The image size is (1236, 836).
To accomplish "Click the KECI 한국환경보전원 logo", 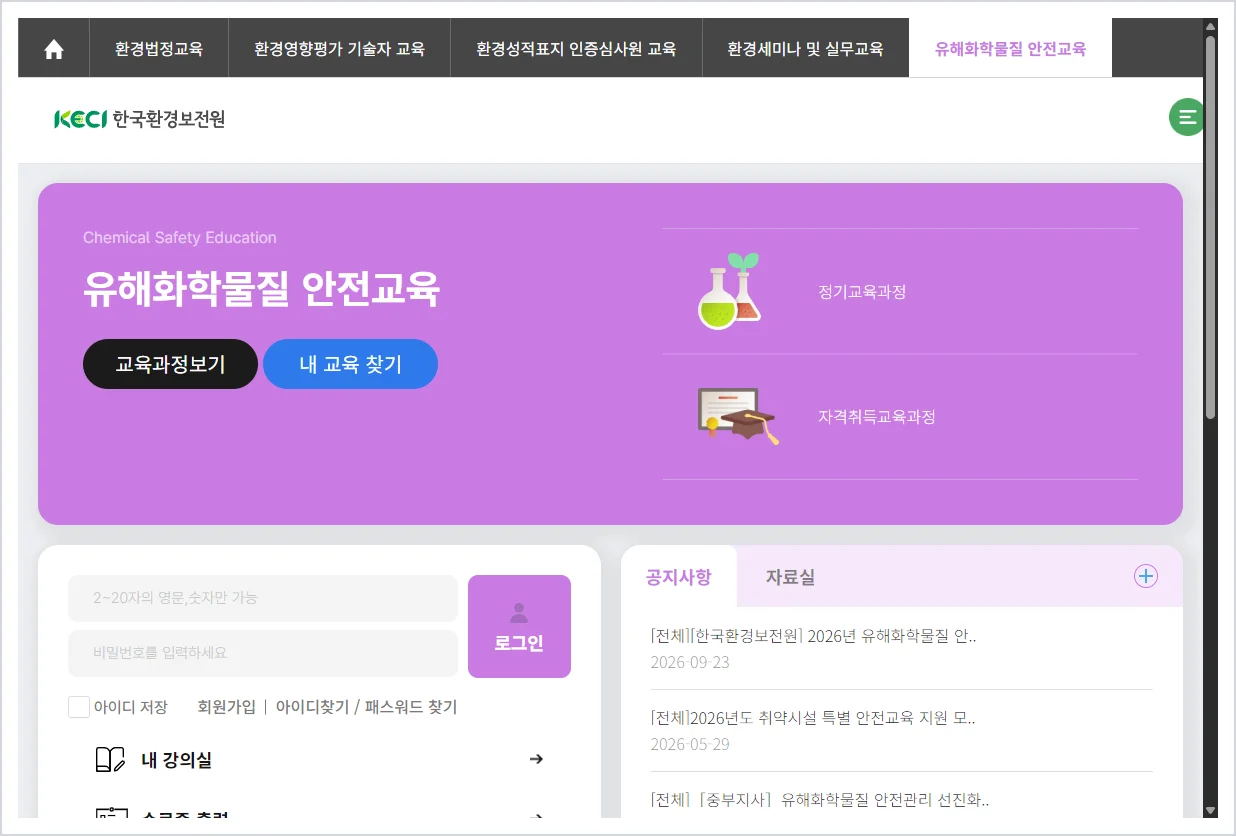I will click(x=139, y=119).
